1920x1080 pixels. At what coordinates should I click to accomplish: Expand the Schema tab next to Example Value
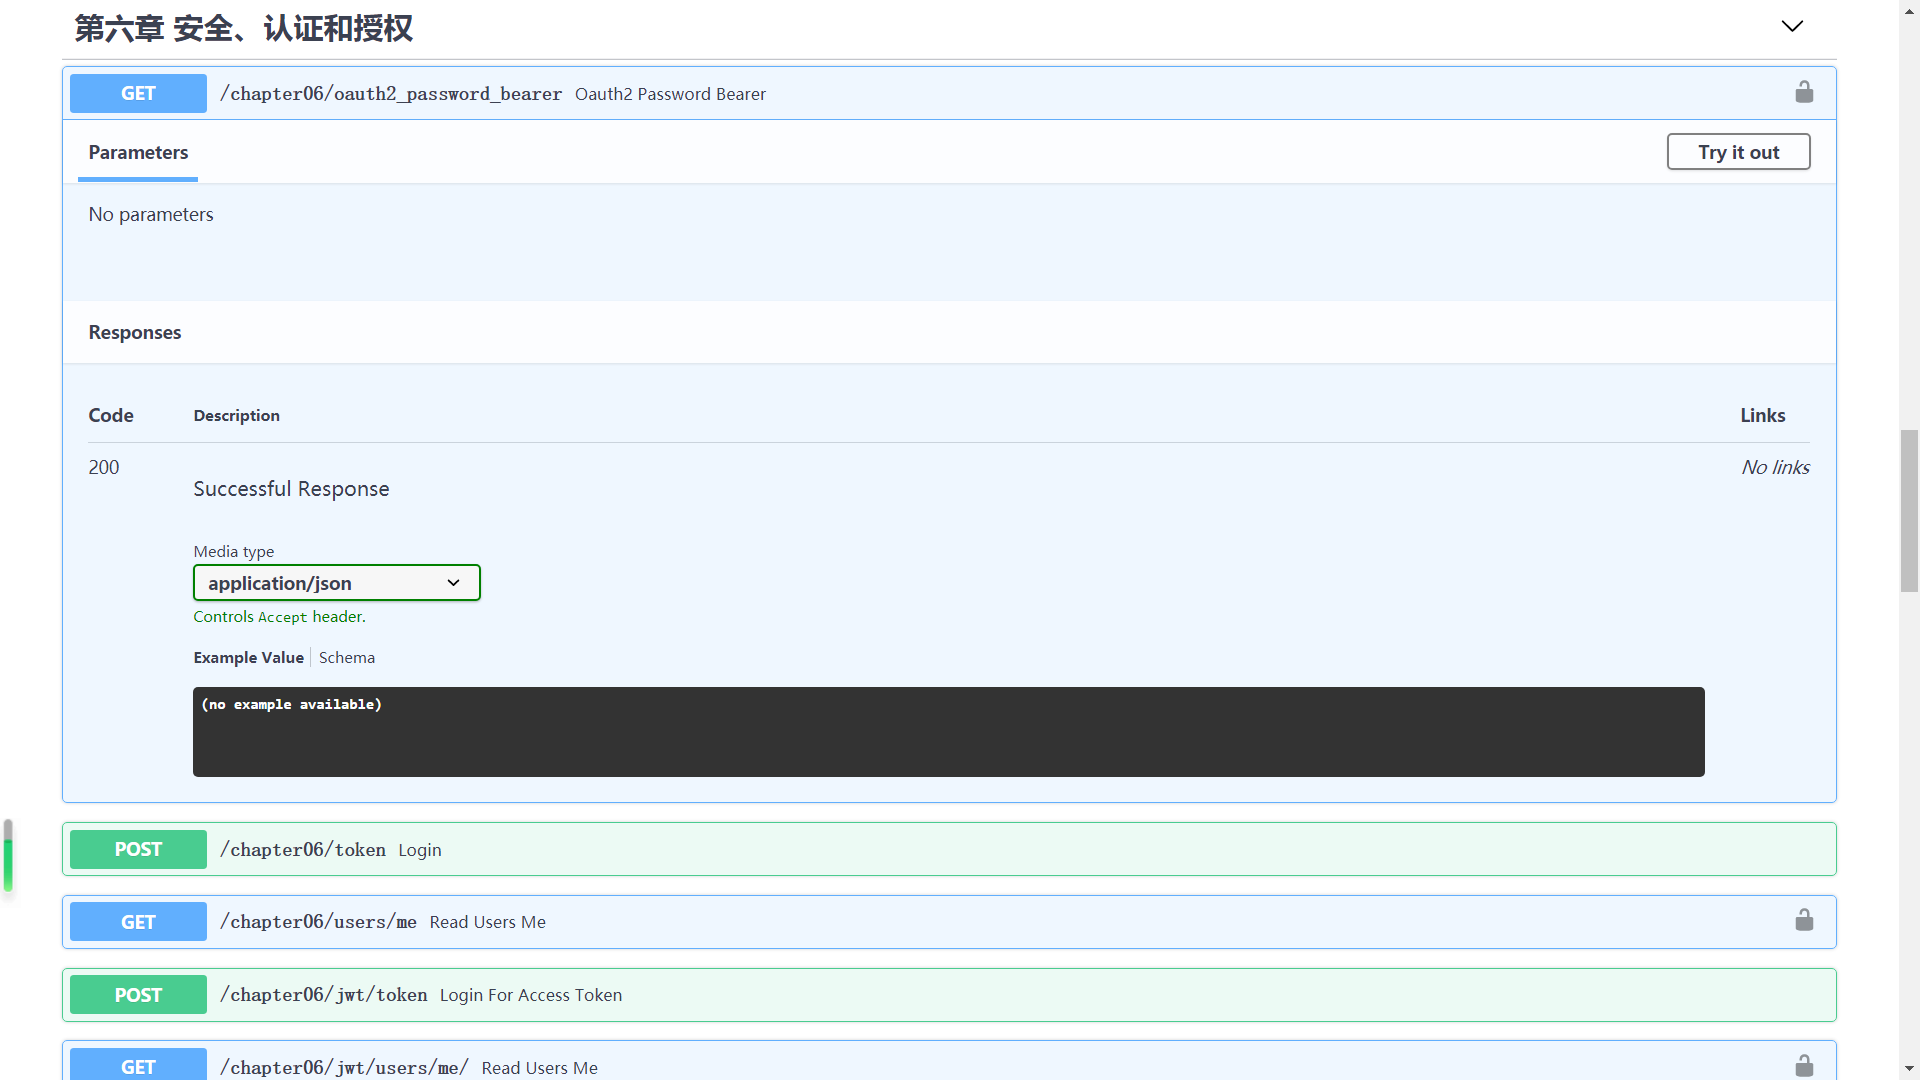coord(348,657)
